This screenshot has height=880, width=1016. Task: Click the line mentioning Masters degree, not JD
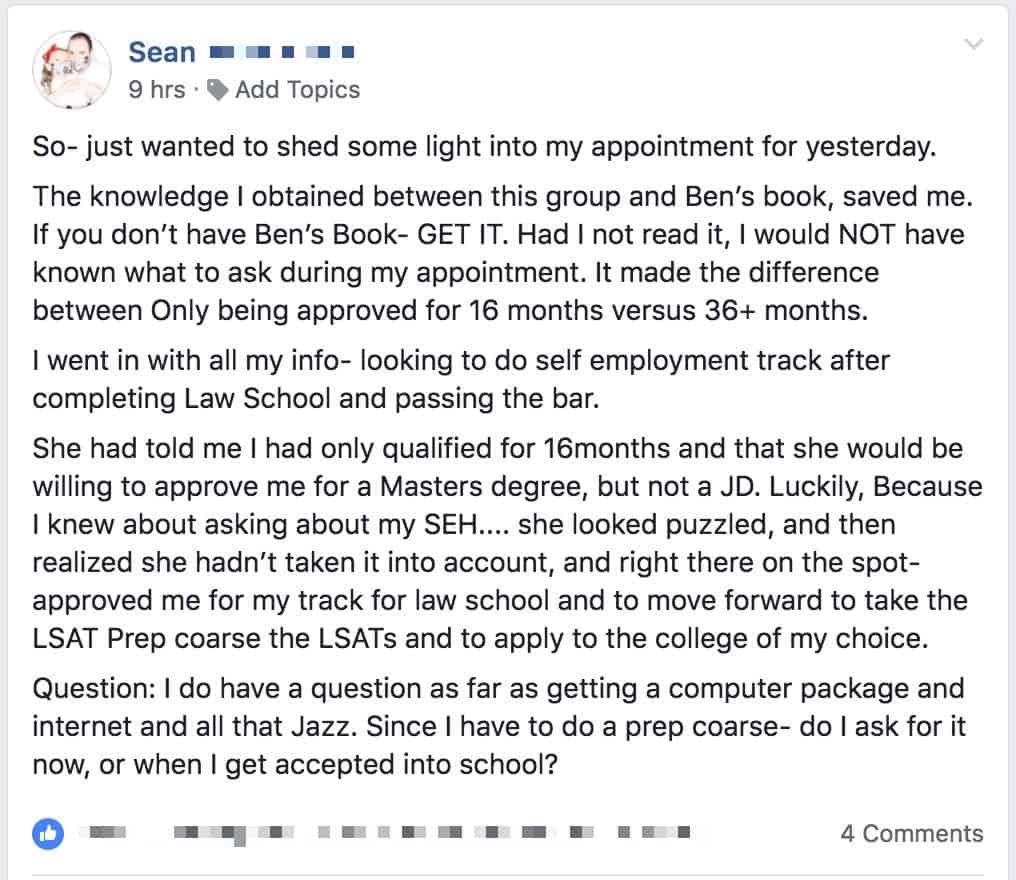pyautogui.click(x=507, y=487)
